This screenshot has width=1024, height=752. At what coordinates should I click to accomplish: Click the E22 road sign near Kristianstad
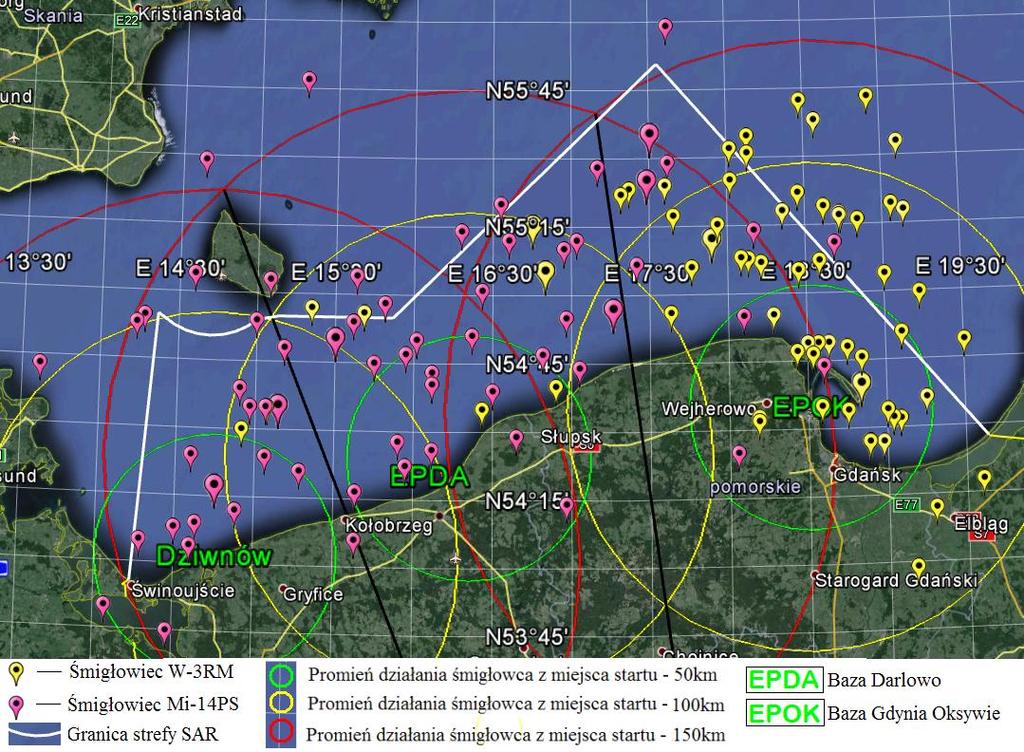127,20
